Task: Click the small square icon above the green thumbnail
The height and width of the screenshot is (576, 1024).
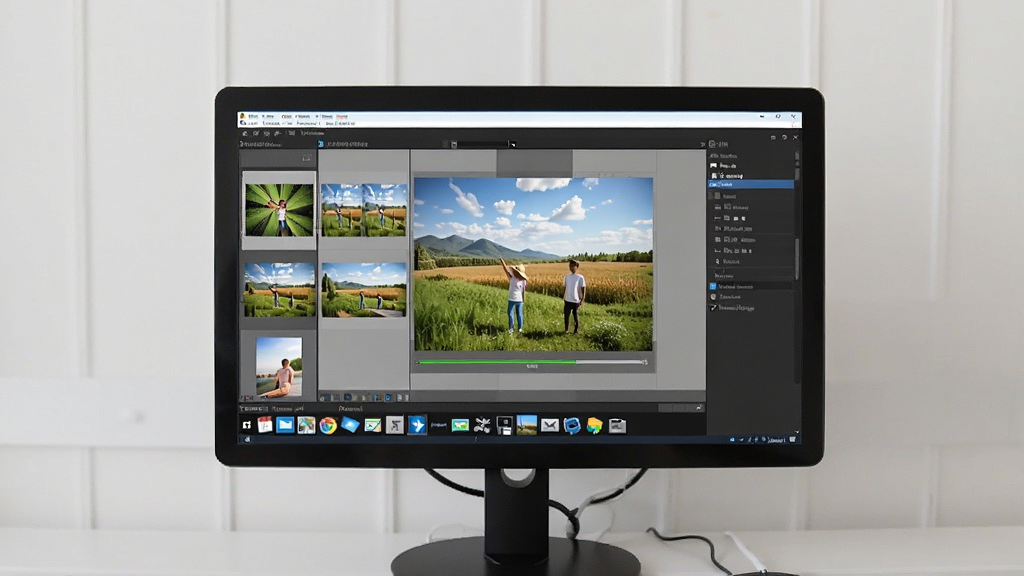Action: [306, 159]
